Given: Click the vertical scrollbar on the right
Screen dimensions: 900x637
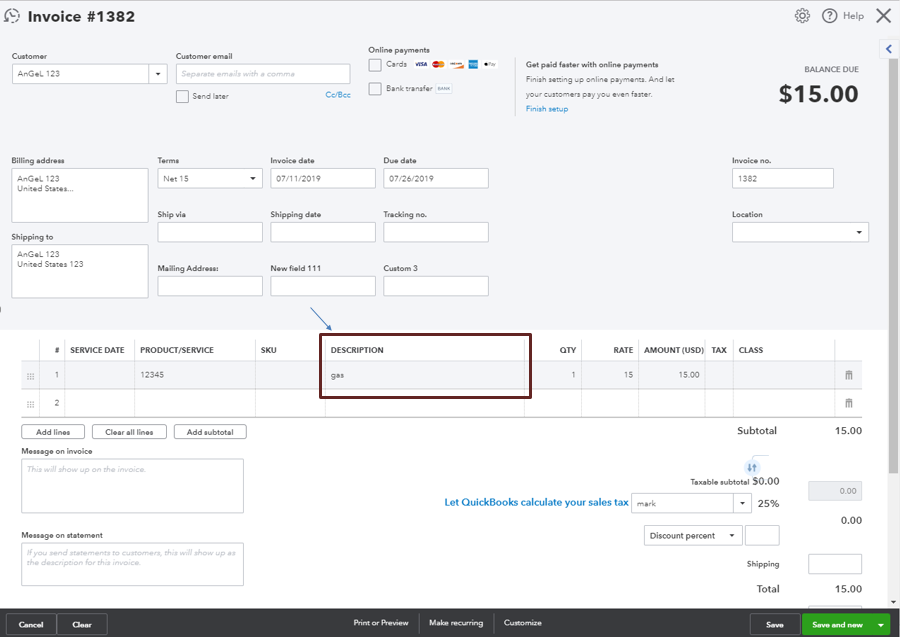Looking at the screenshot, I should pos(893,264).
